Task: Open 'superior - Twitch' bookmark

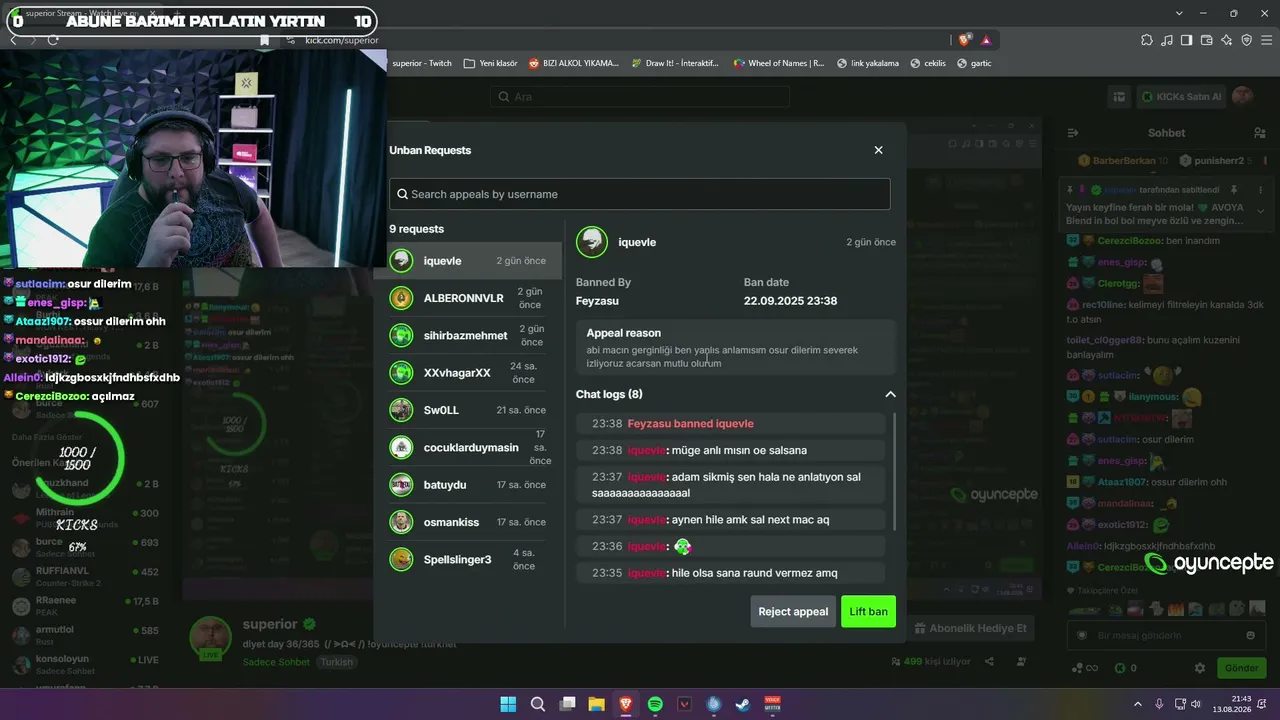Action: click(420, 63)
